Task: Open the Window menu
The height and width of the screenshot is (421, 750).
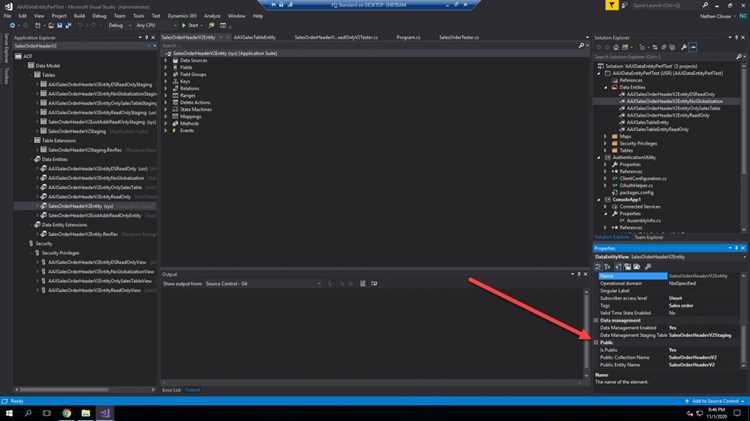Action: tap(236, 16)
